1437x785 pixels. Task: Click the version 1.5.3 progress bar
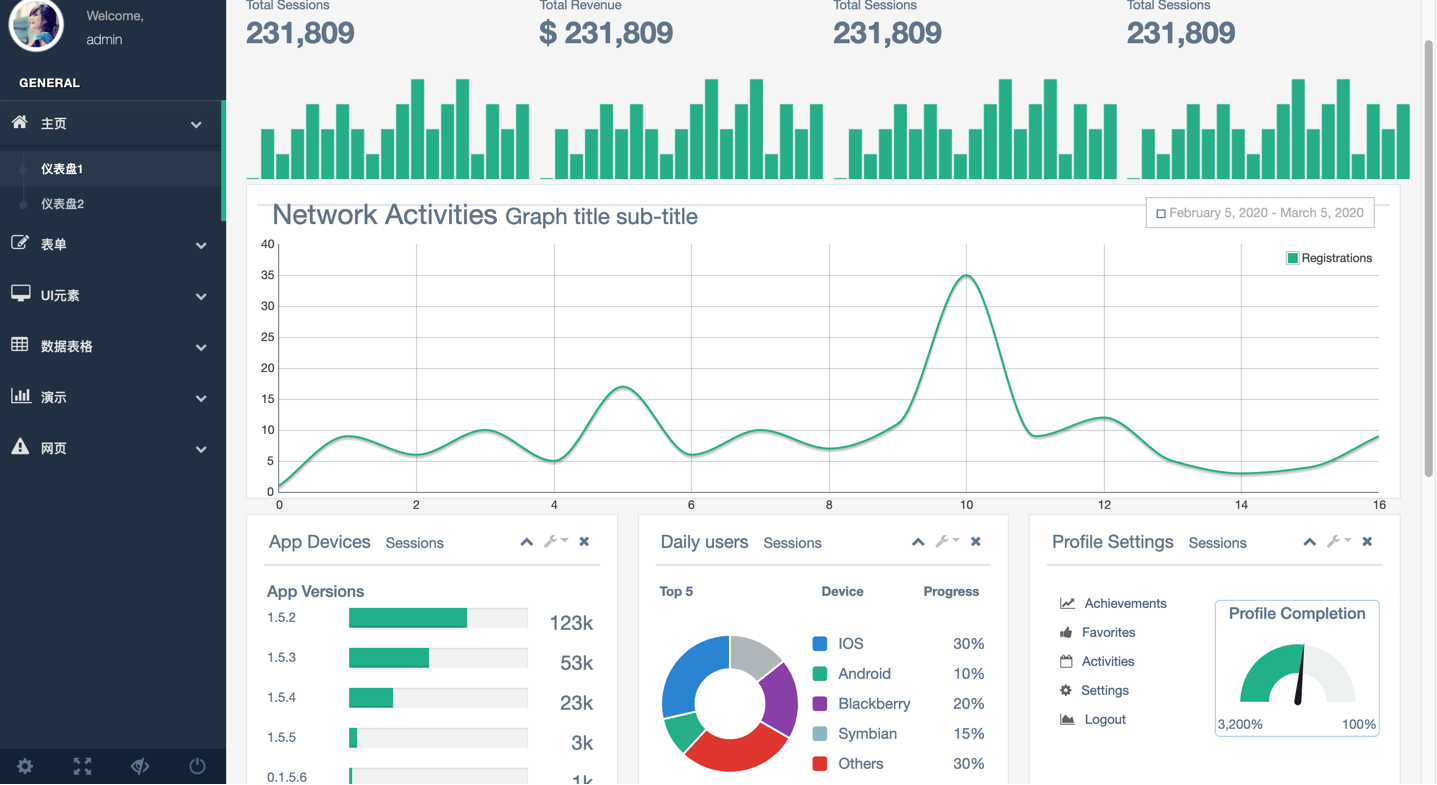point(438,658)
